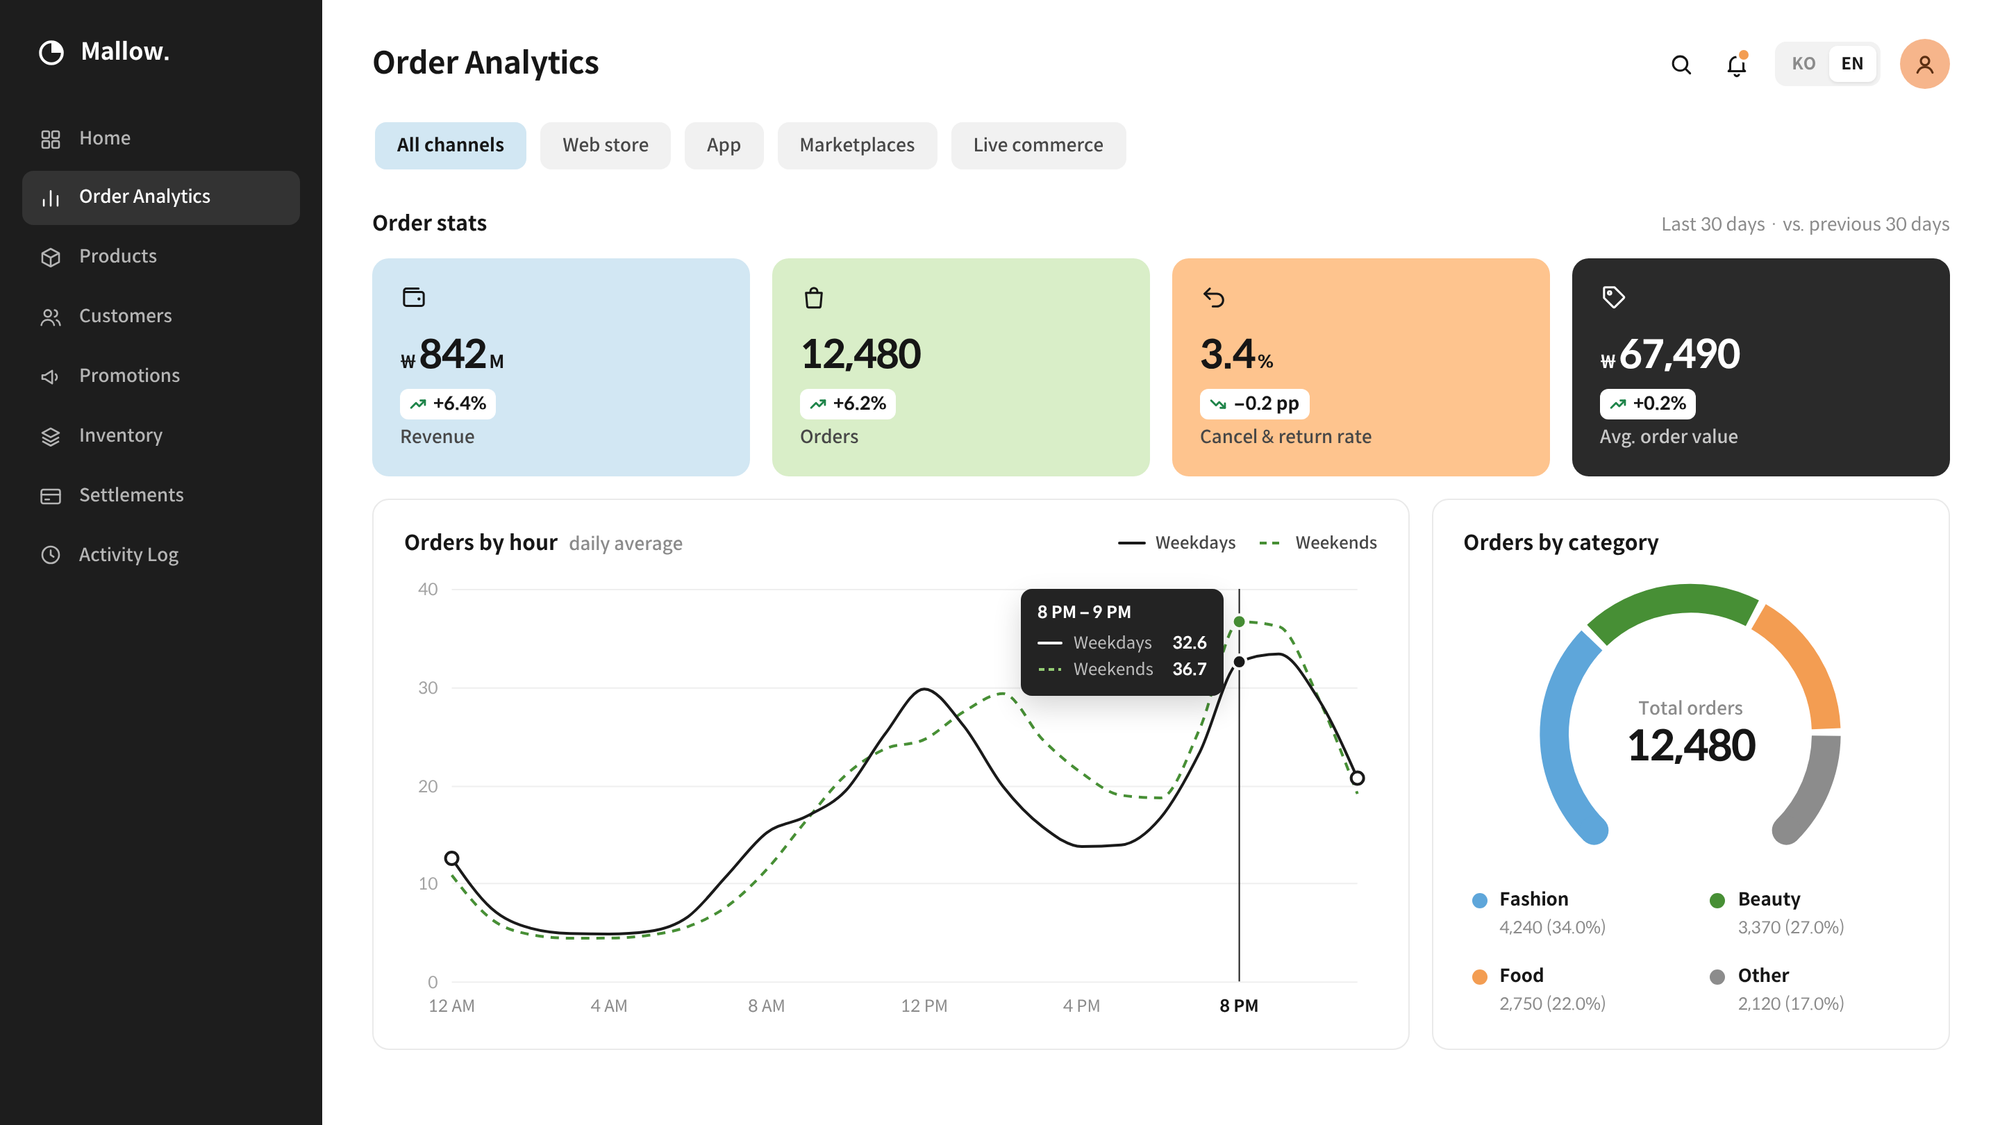This screenshot has width=2000, height=1125.
Task: Click the Settlements card icon
Action: coord(50,496)
